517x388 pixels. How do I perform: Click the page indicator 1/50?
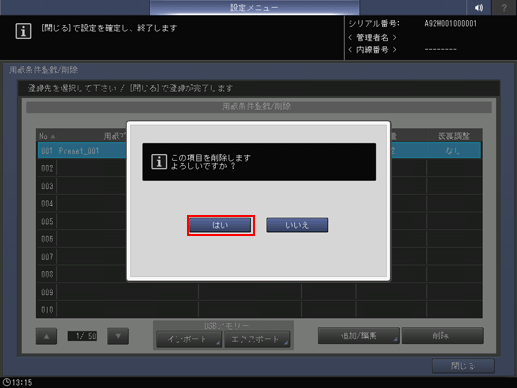pyautogui.click(x=82, y=336)
